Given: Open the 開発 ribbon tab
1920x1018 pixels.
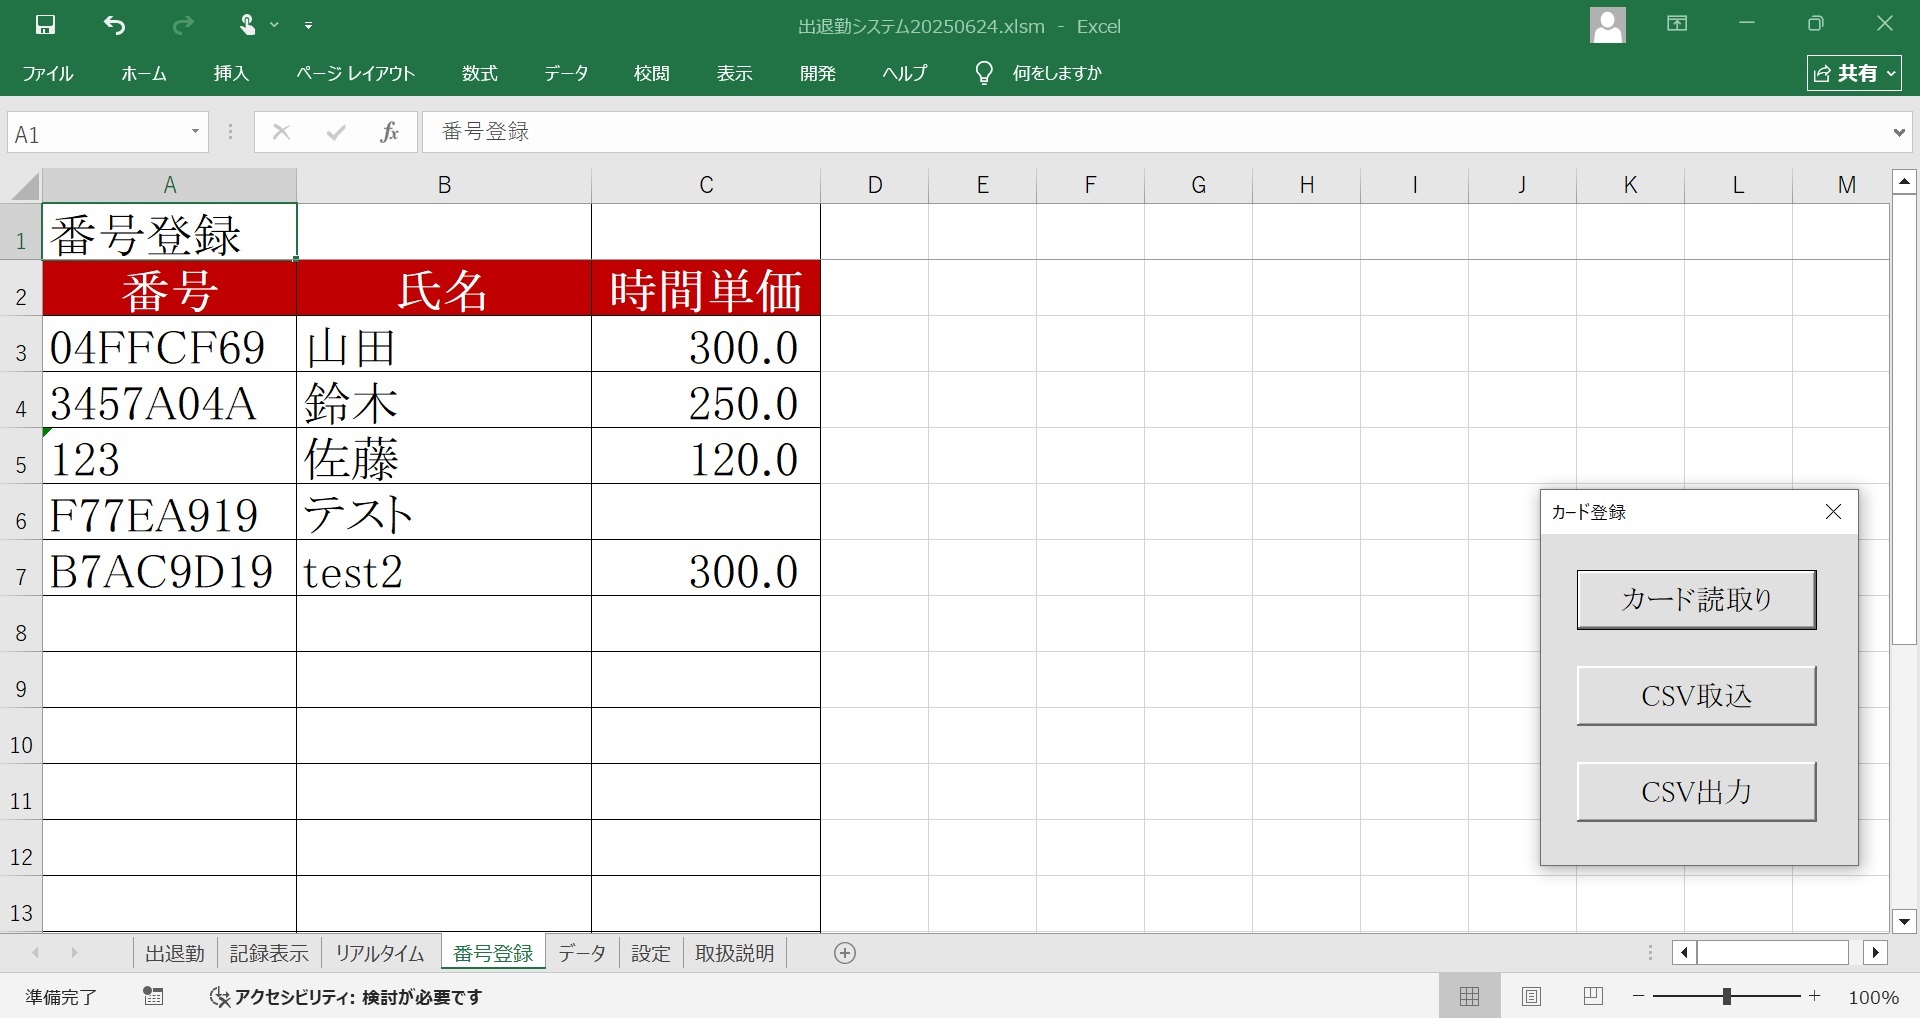Looking at the screenshot, I should click(x=818, y=73).
